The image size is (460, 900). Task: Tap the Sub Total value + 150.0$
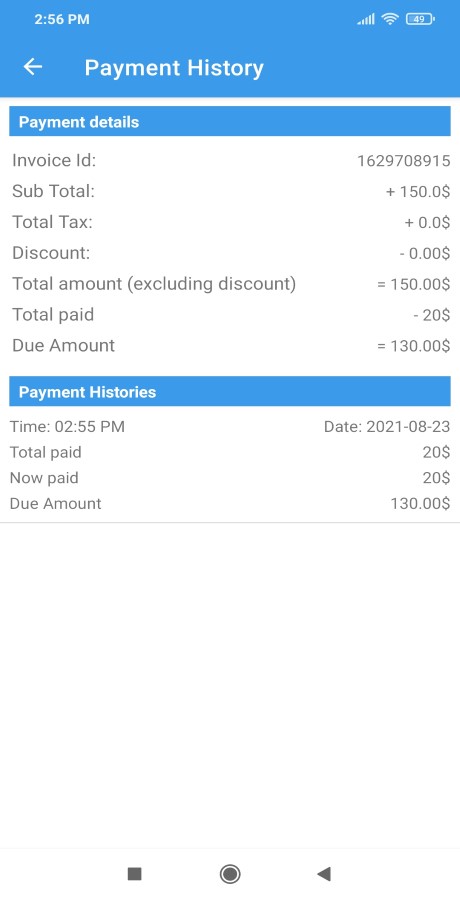tap(418, 192)
